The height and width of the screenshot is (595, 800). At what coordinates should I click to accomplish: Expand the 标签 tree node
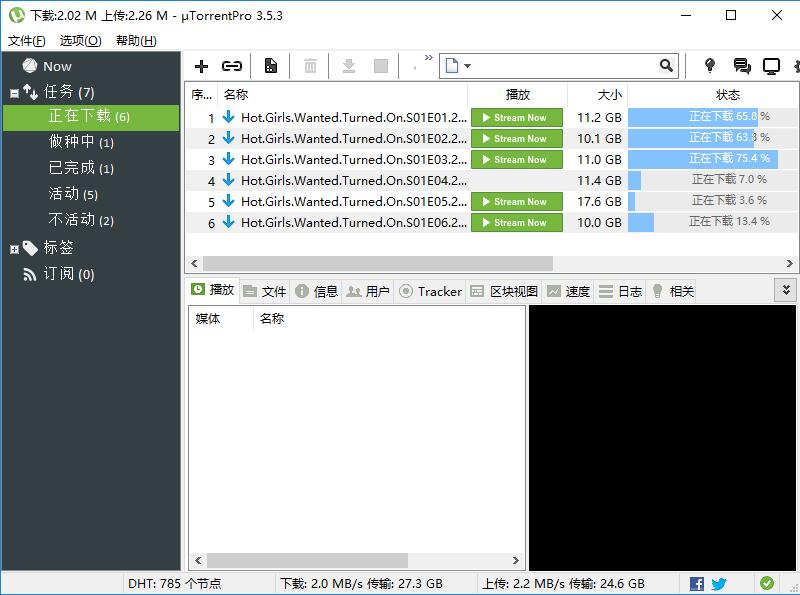14,250
